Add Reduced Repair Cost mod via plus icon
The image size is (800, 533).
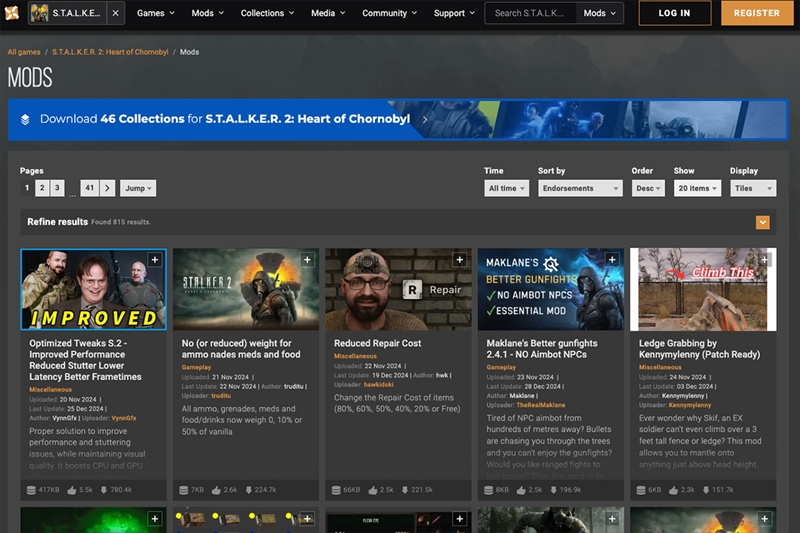[x=460, y=260]
